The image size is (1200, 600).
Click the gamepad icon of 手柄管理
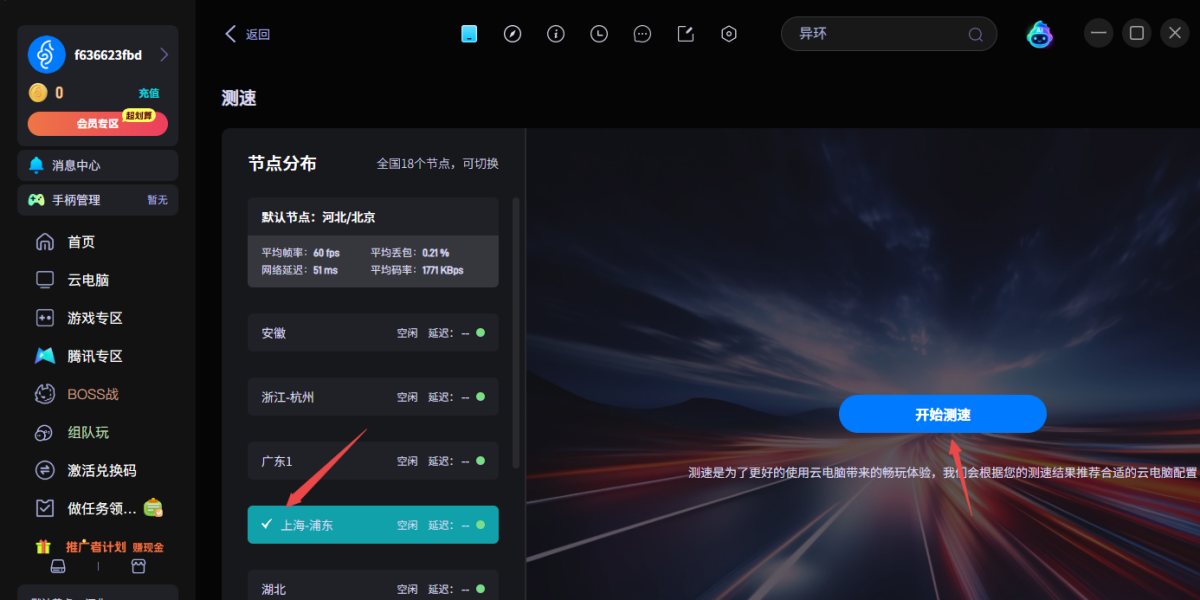(36, 200)
